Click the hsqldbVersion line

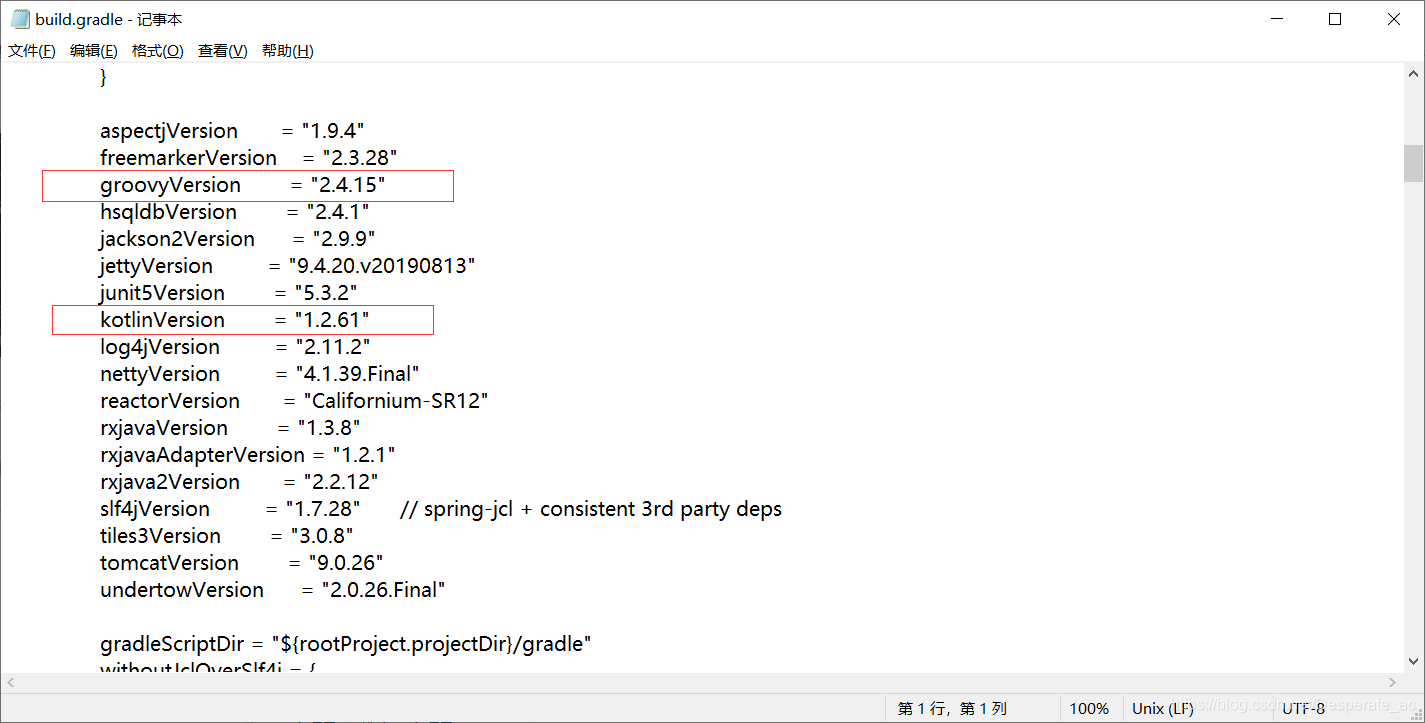235,212
